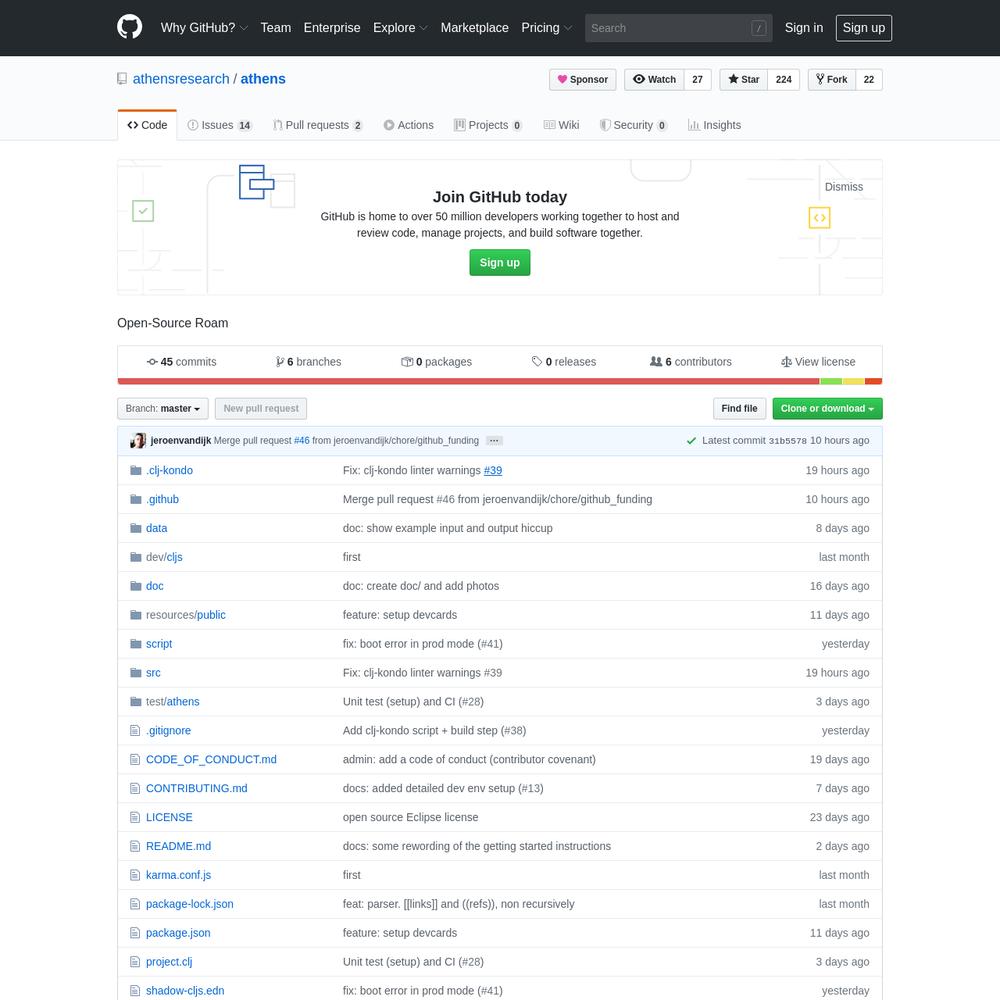Click Sign up button in header
The width and height of the screenshot is (1000, 1000).
point(864,28)
